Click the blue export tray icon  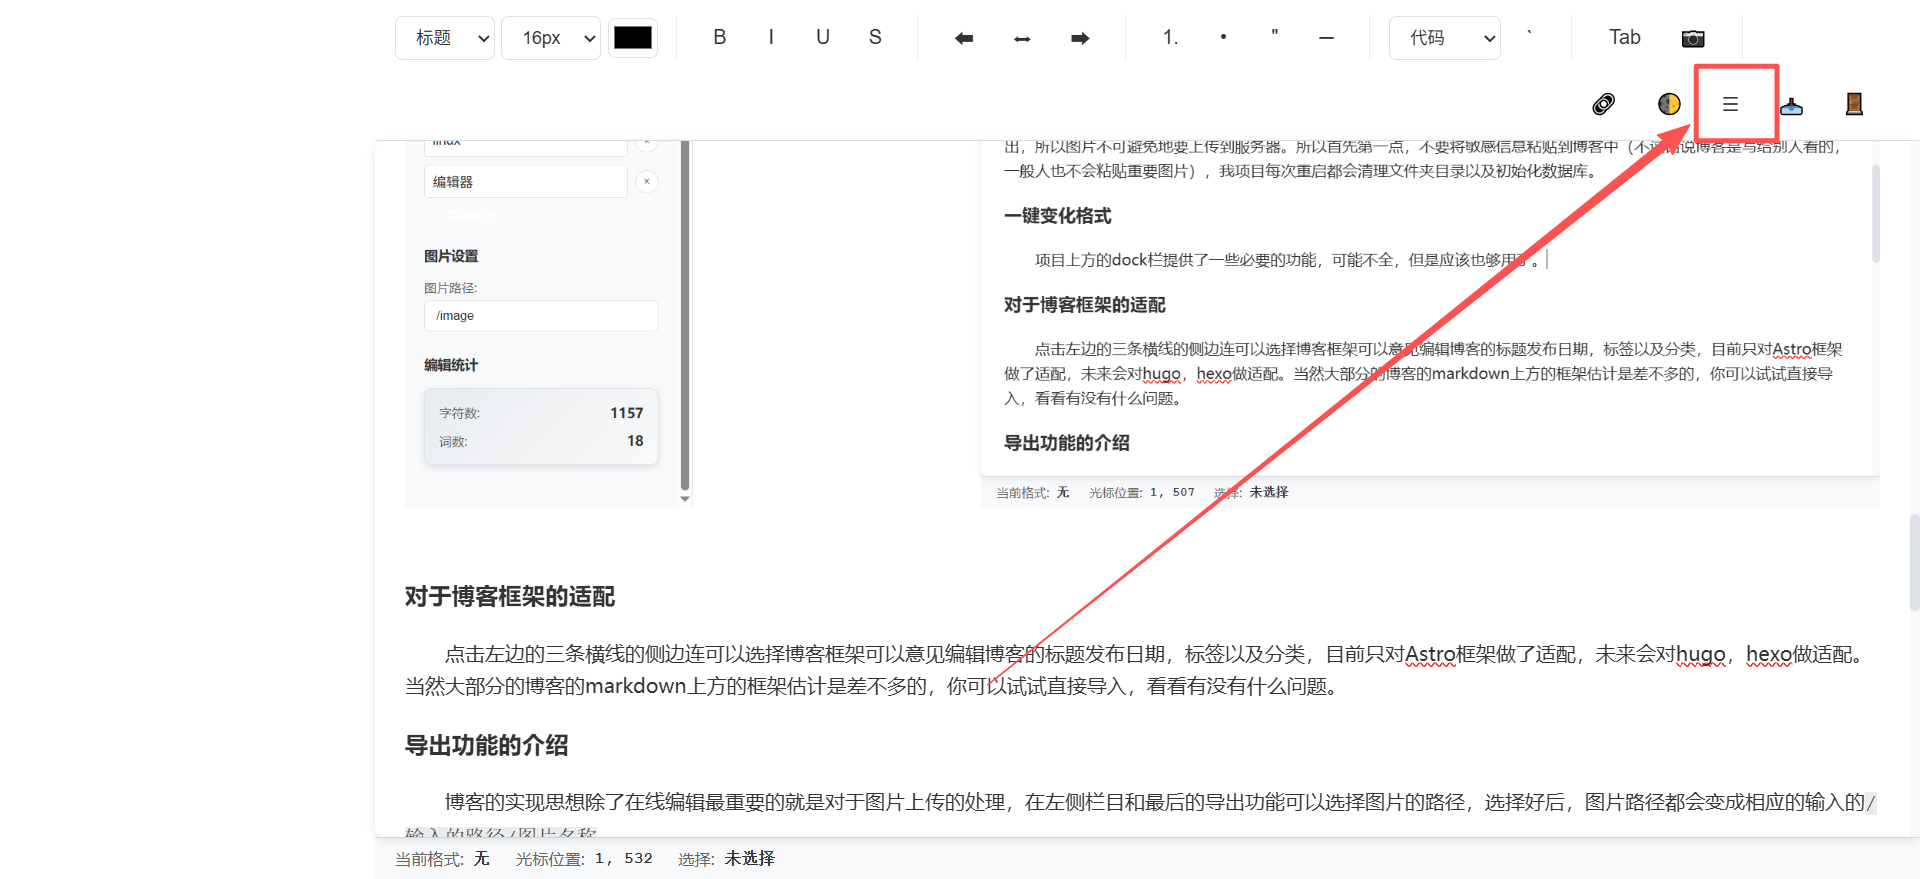point(1791,105)
